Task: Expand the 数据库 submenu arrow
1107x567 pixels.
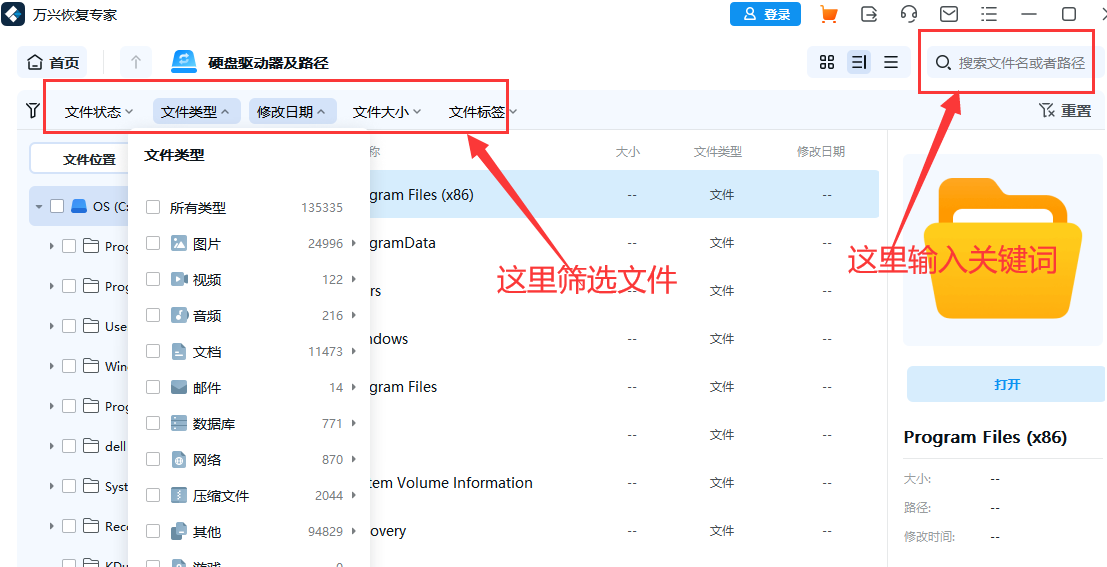Action: [354, 424]
